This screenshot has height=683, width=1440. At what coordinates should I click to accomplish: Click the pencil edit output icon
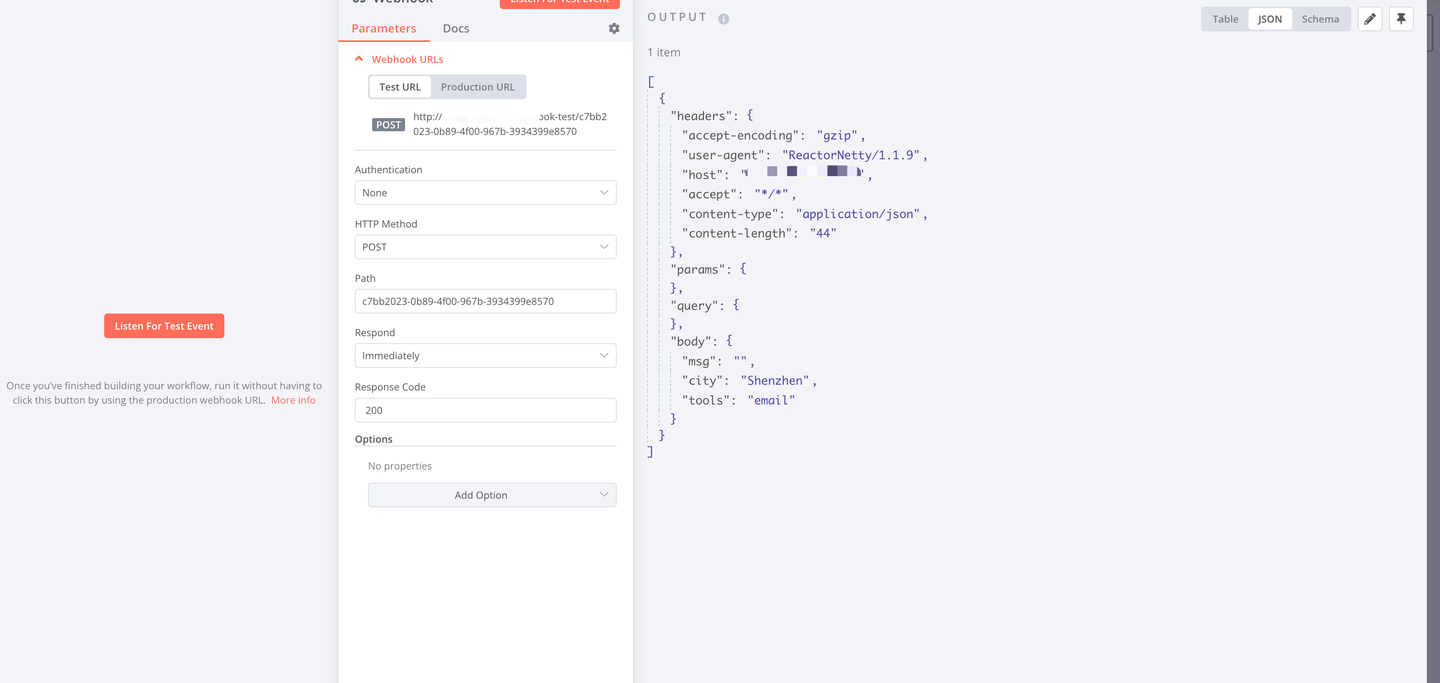tap(1370, 19)
